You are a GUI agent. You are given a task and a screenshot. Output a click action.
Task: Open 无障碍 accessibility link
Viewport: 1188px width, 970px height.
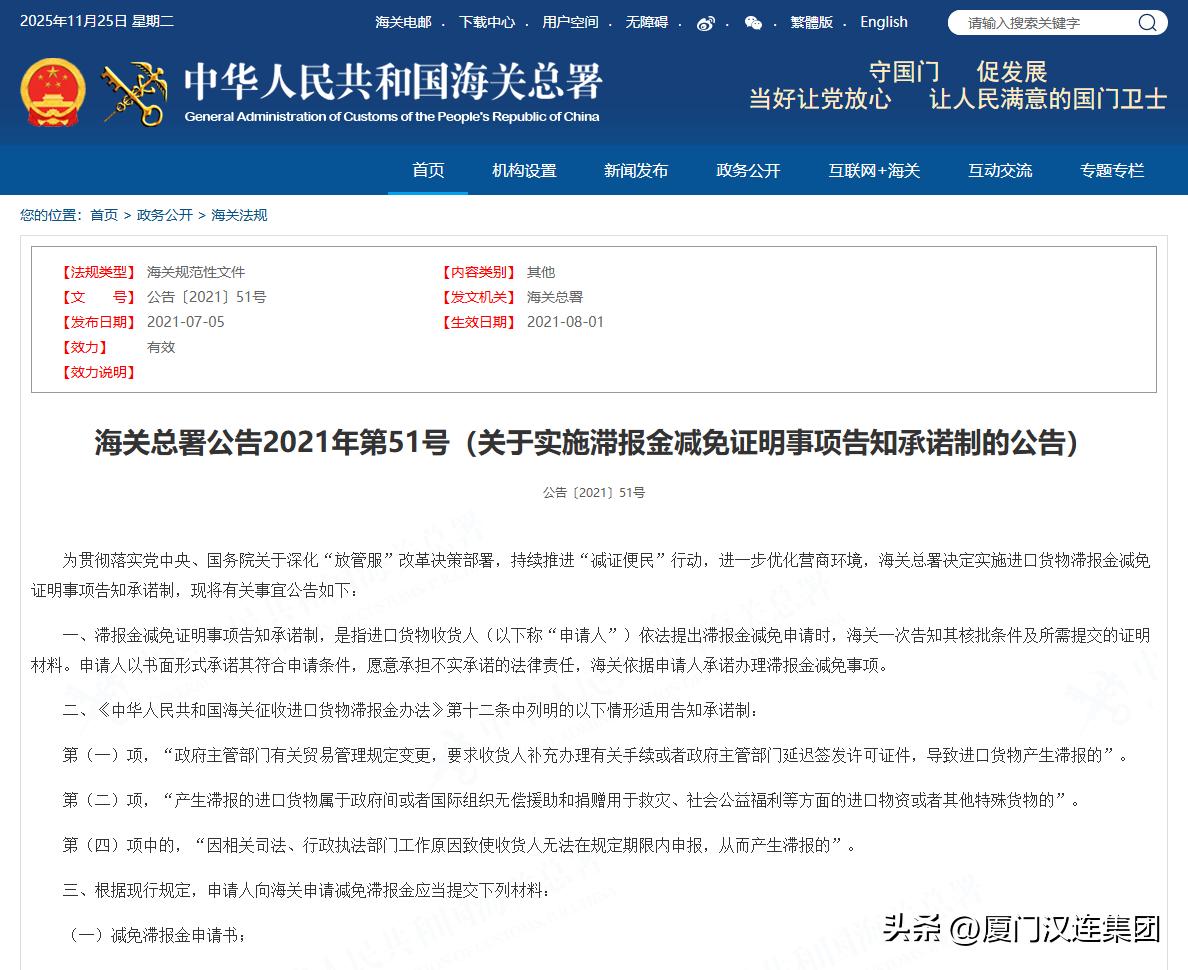[x=646, y=22]
